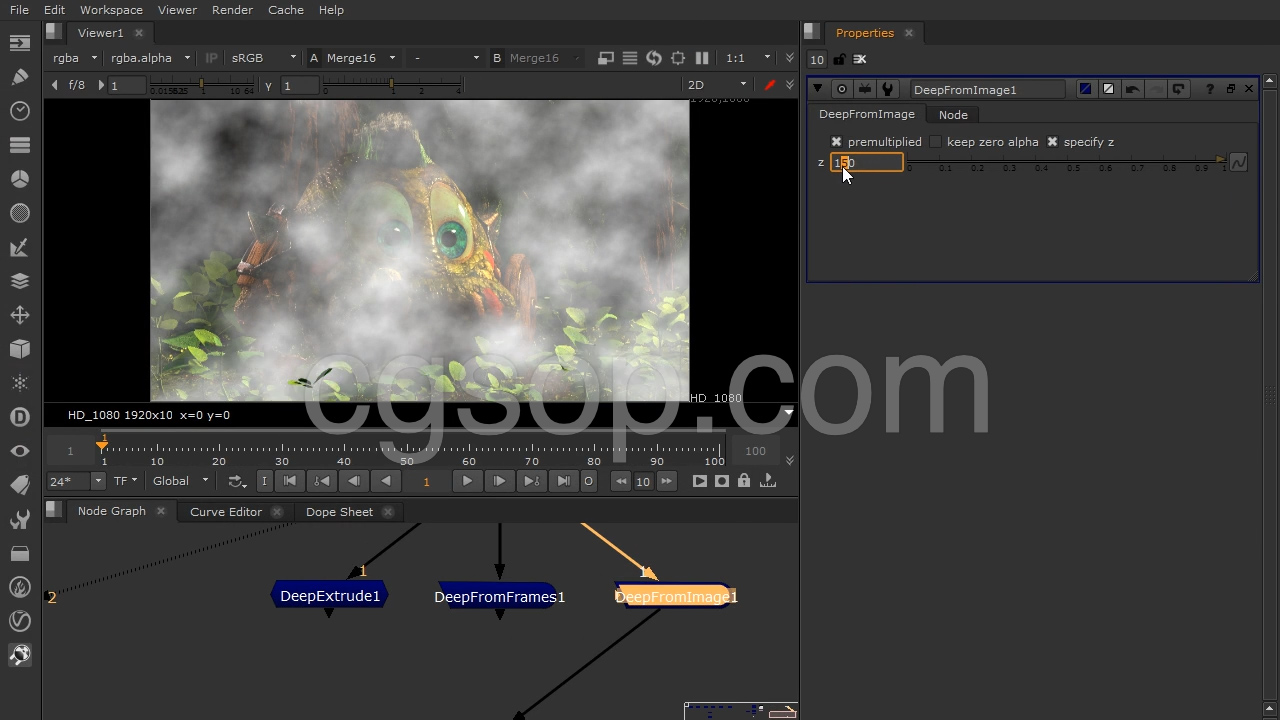Click the viewer refresh icon
This screenshot has height=720, width=1280.
654,58
